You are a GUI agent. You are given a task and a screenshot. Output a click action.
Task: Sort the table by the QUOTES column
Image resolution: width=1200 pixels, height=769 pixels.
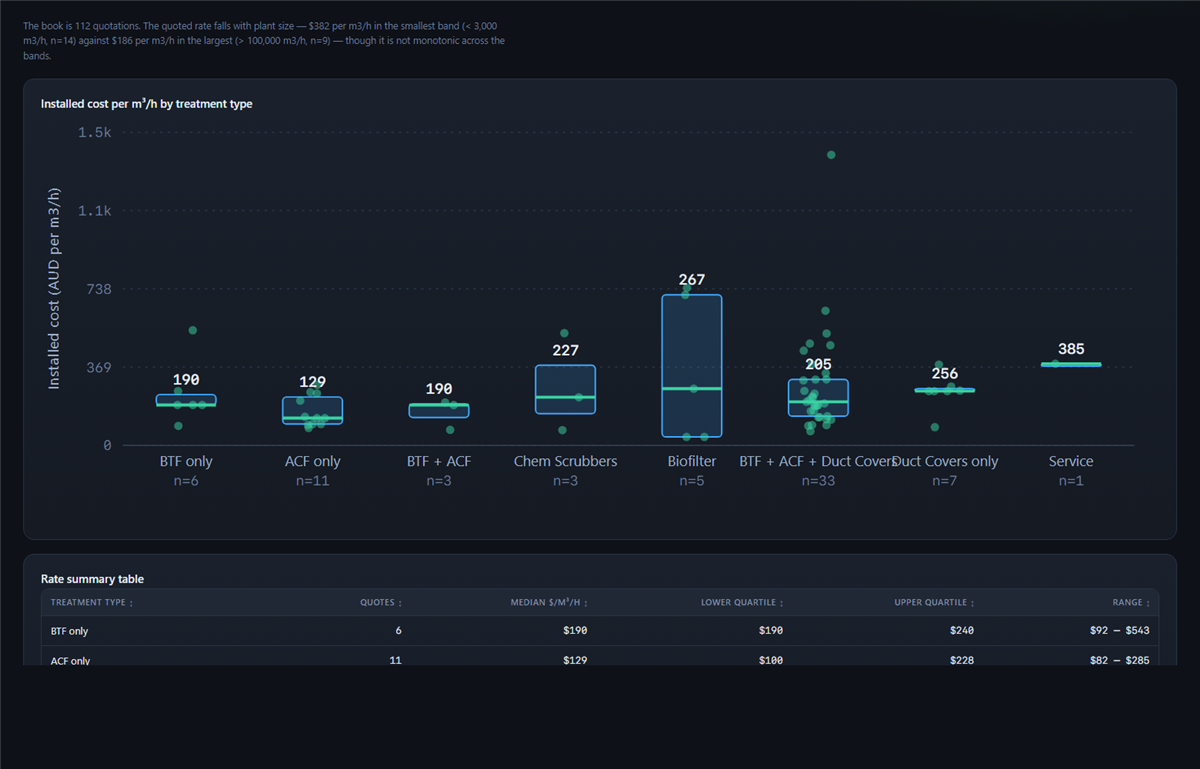[381, 603]
